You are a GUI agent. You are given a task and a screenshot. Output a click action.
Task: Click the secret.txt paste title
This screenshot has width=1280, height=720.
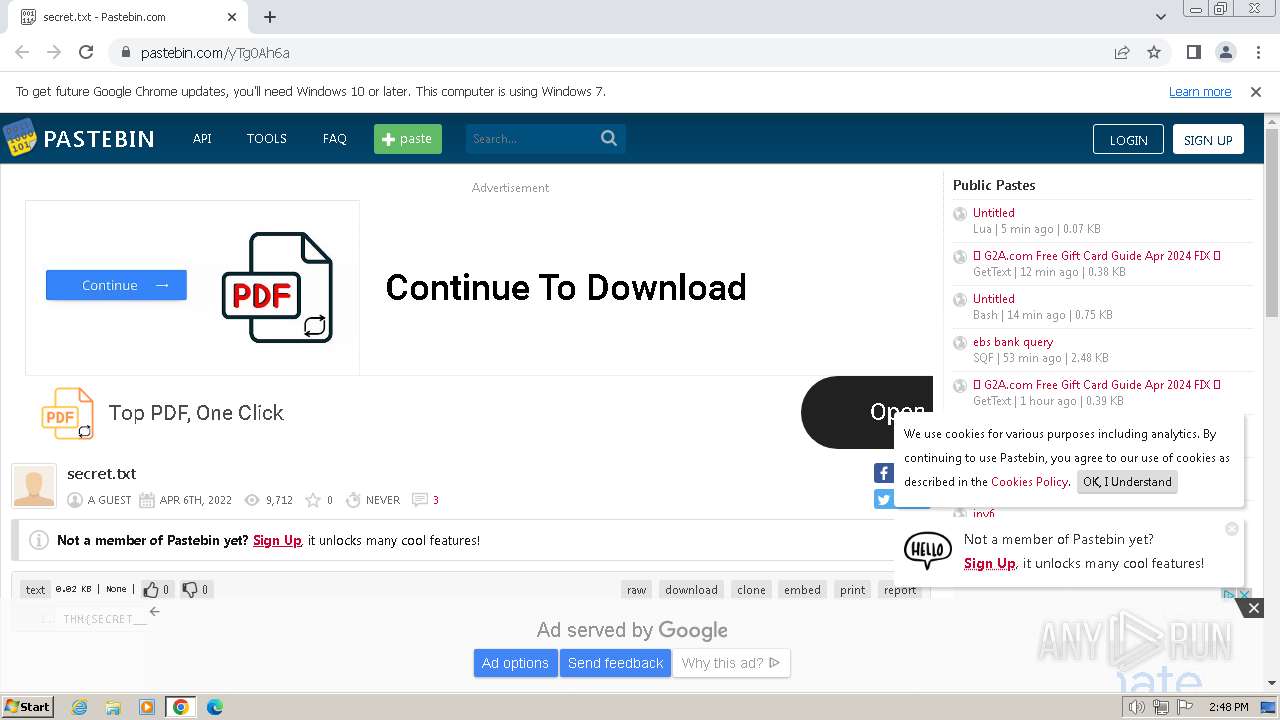[101, 474]
